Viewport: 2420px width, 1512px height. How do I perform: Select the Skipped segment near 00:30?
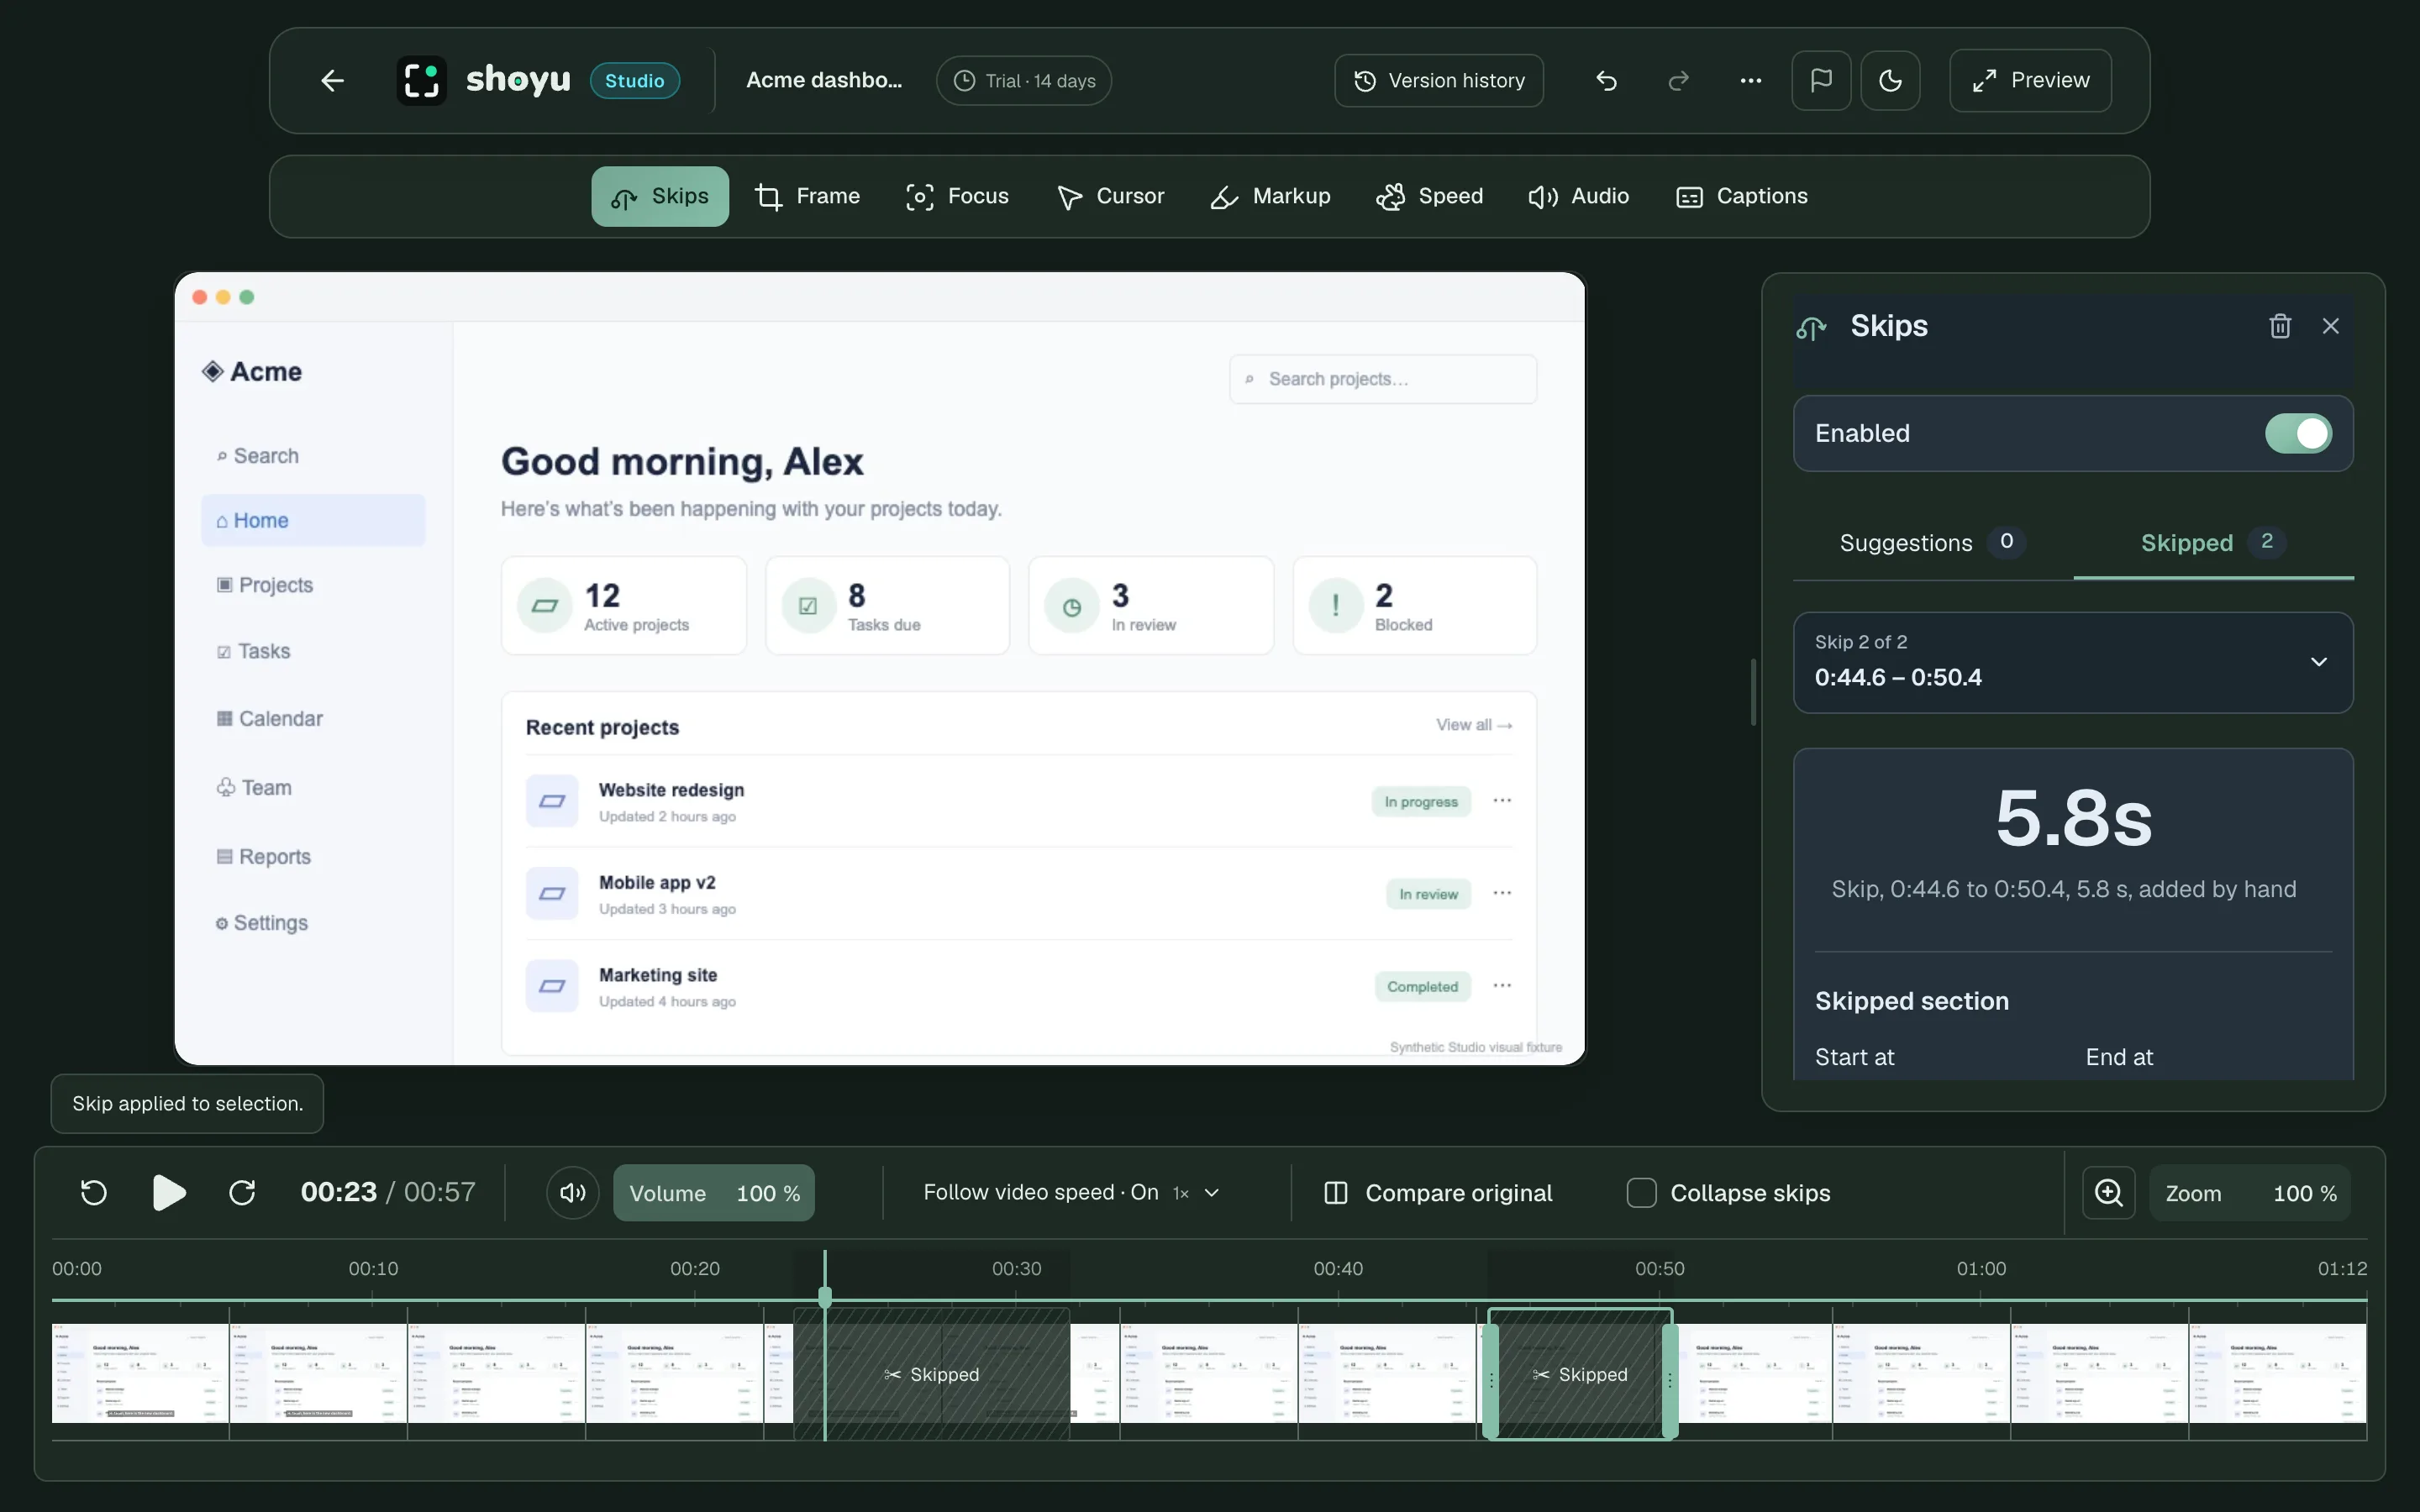(932, 1374)
